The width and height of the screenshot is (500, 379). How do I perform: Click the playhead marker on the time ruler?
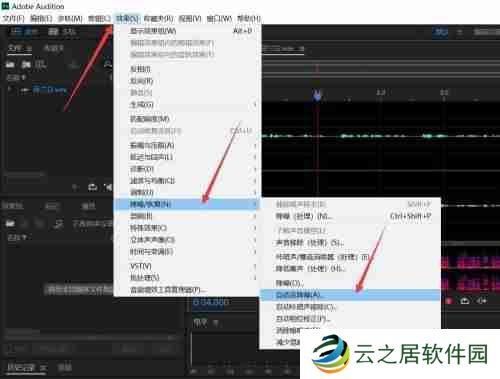(317, 95)
